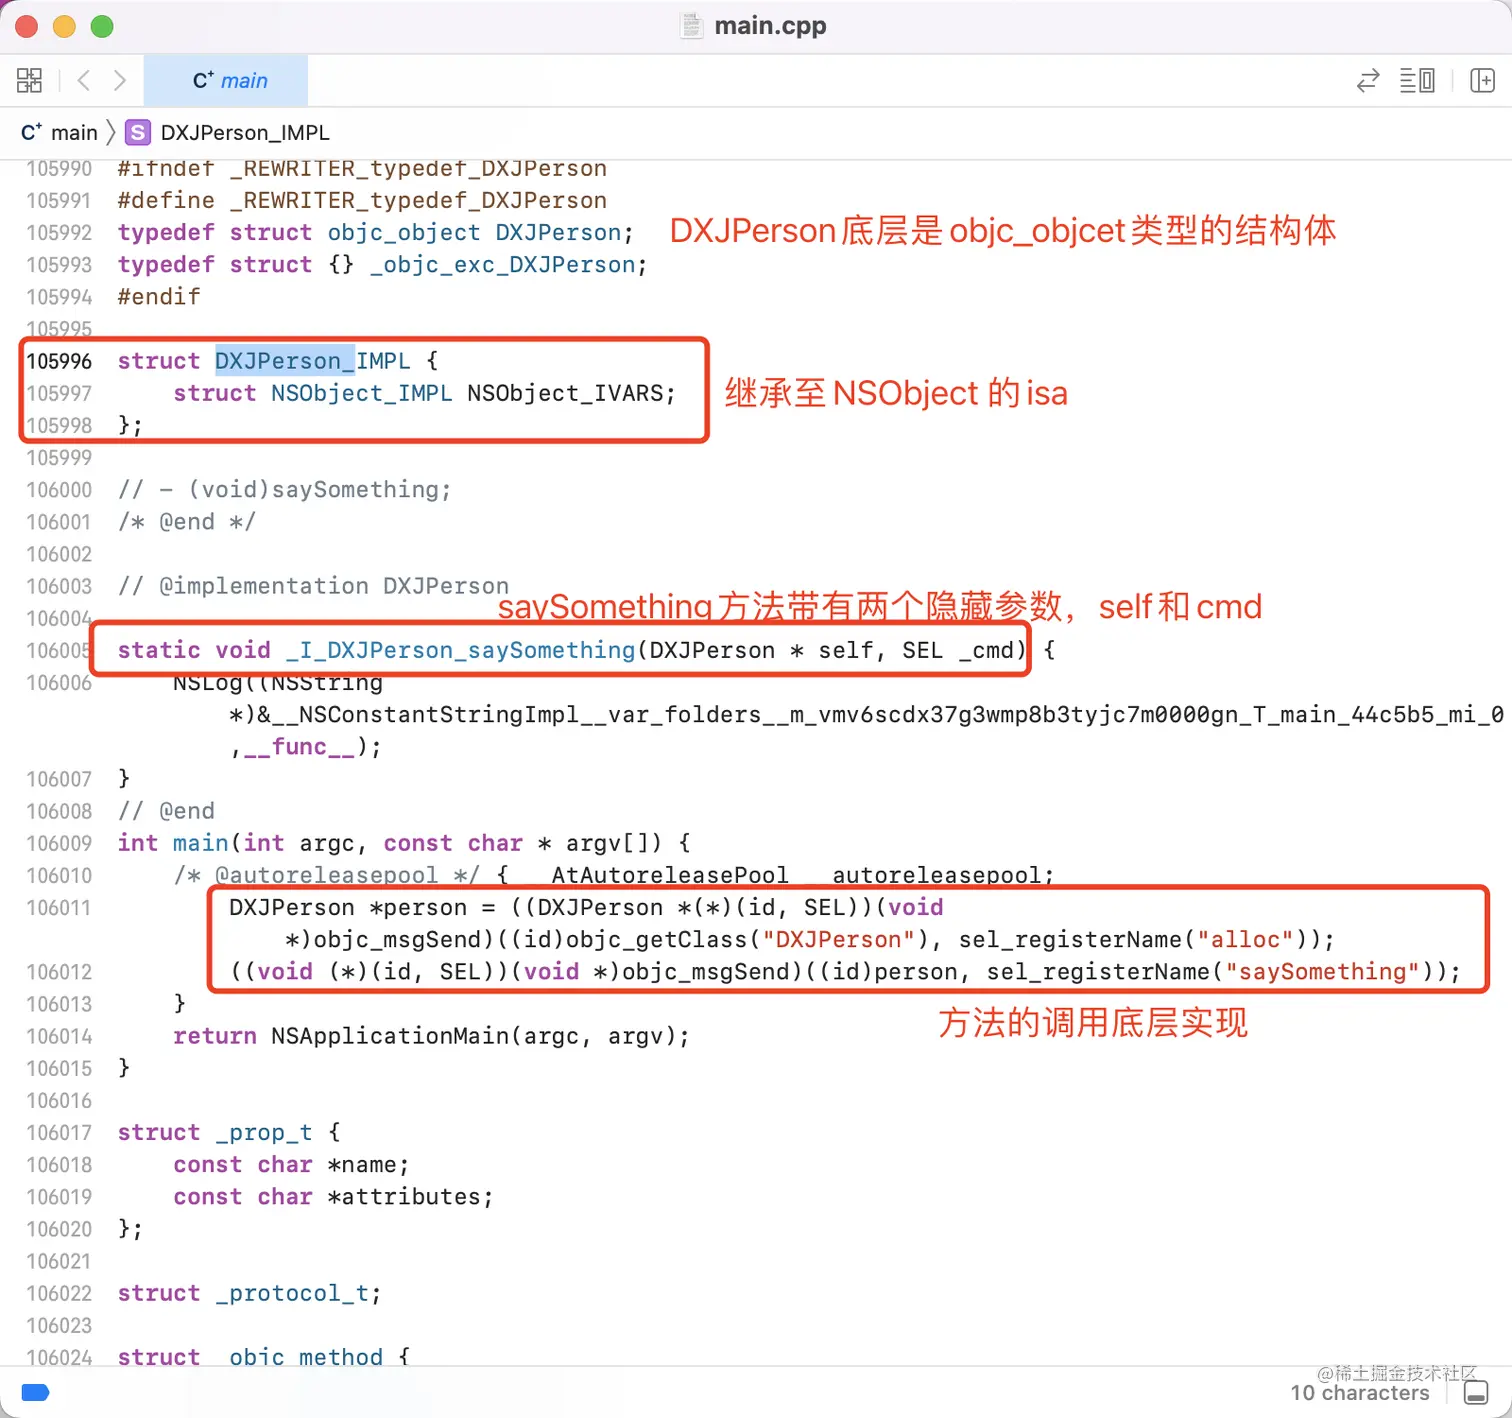
Task: Toggle the panel icon at the bottom-right corner
Action: pyautogui.click(x=1476, y=1392)
